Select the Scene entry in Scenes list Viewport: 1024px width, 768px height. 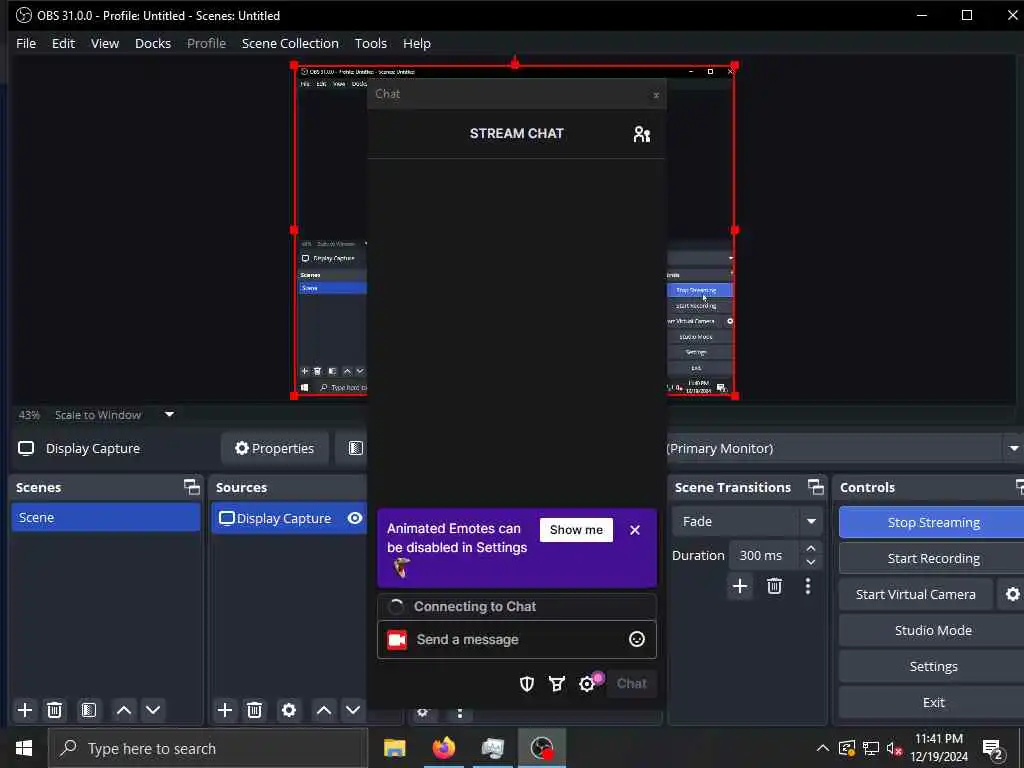tap(106, 517)
